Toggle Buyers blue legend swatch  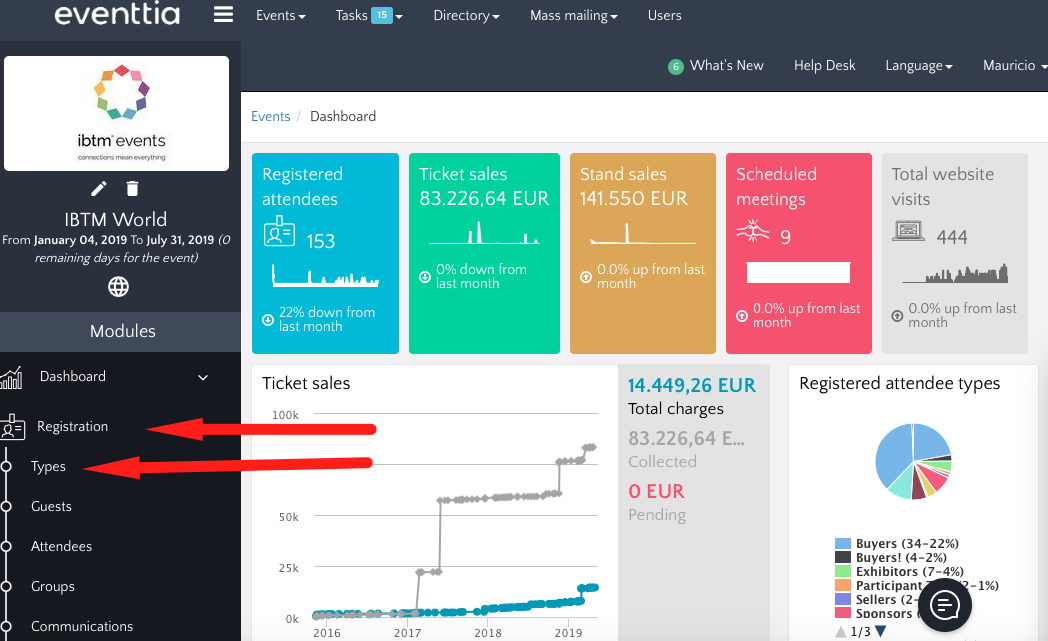pyautogui.click(x=843, y=544)
